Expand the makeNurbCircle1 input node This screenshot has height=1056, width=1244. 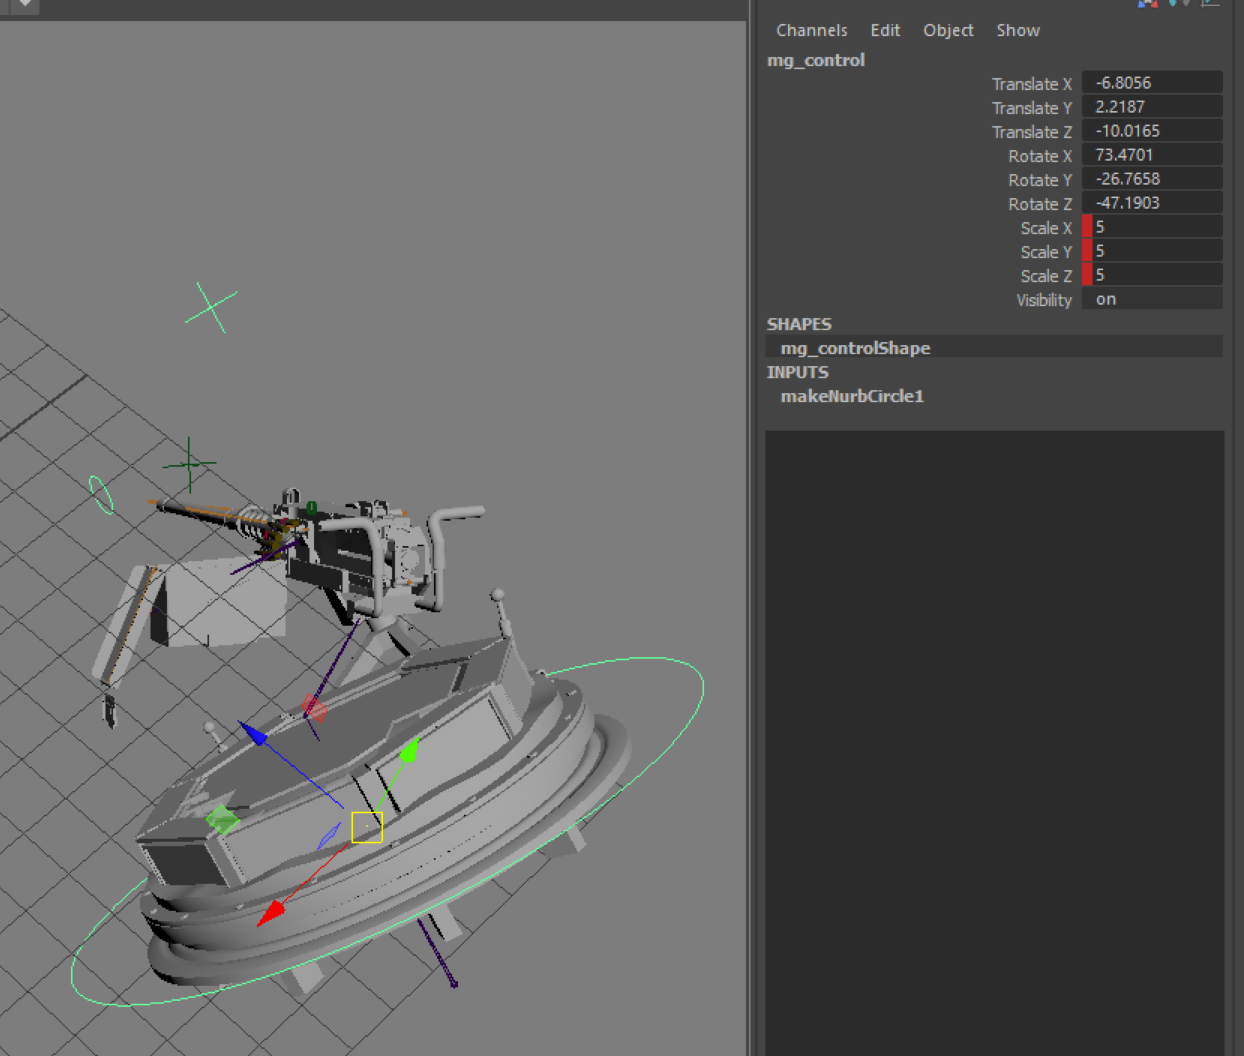[x=852, y=396]
